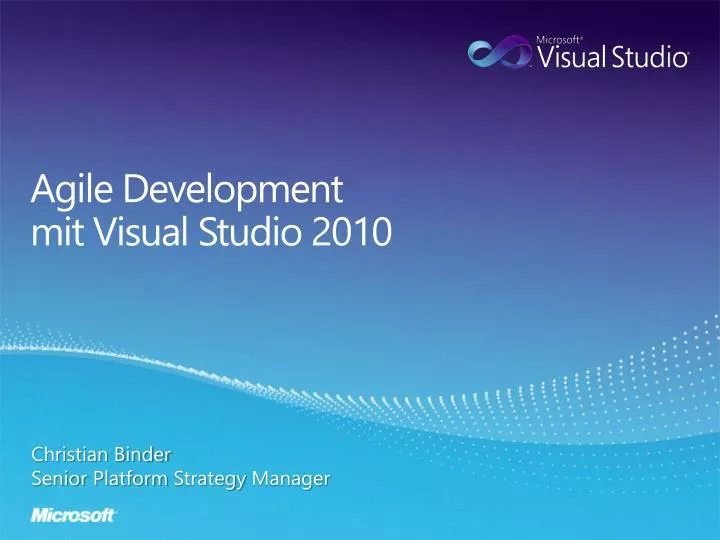Select the title line 'Agile Development'
This screenshot has width=720, height=540.
tap(187, 189)
